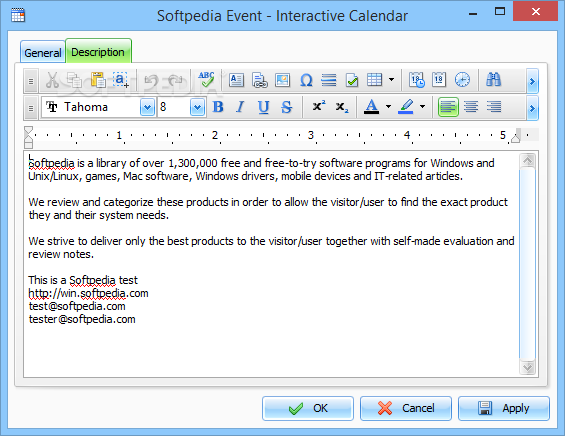Click the misspelled word 'softpedia' at start

52,163
